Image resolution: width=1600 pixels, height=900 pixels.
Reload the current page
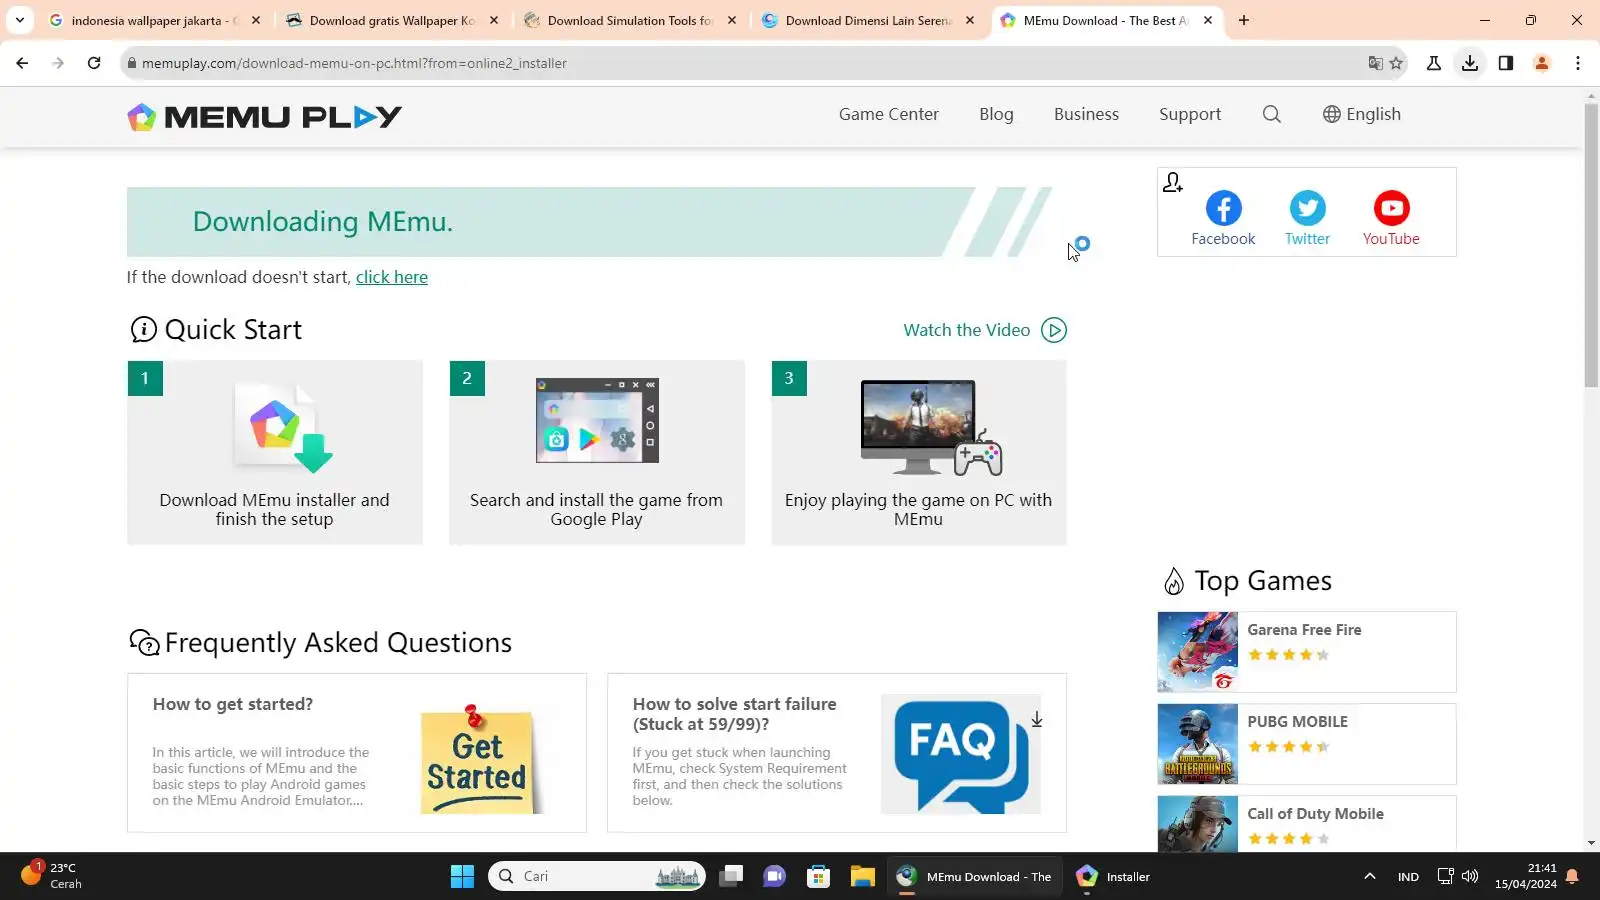pyautogui.click(x=94, y=63)
